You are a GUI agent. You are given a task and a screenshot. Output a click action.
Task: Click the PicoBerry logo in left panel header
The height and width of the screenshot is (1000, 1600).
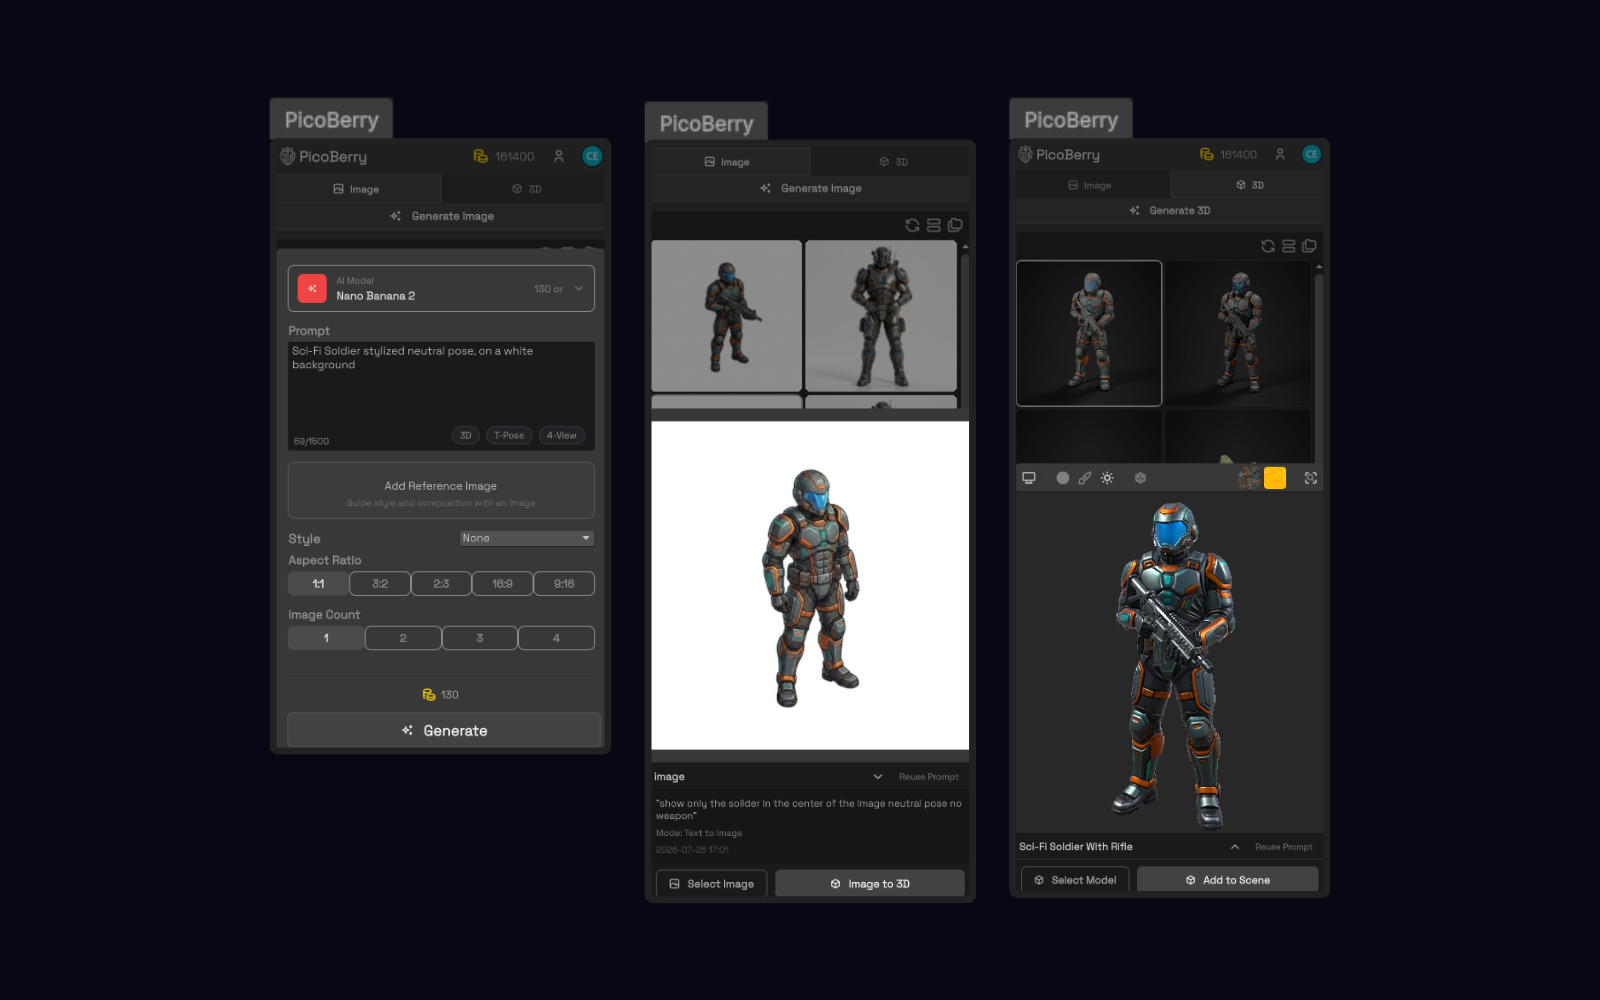(288, 156)
